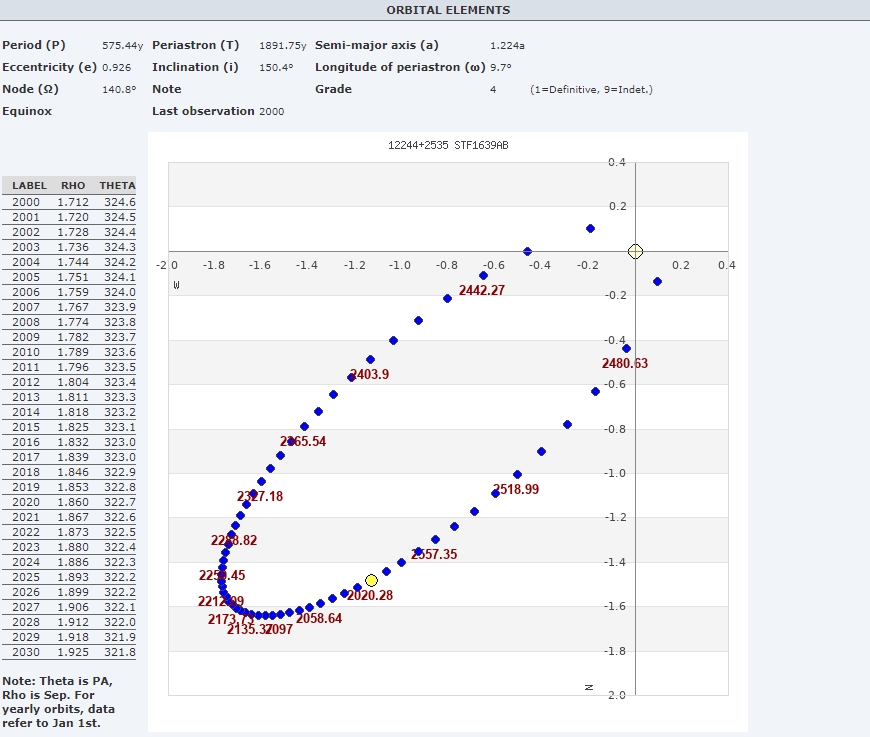Click the ORBITAL ELEMENTS section header
This screenshot has height=737, width=870.
tap(448, 10)
